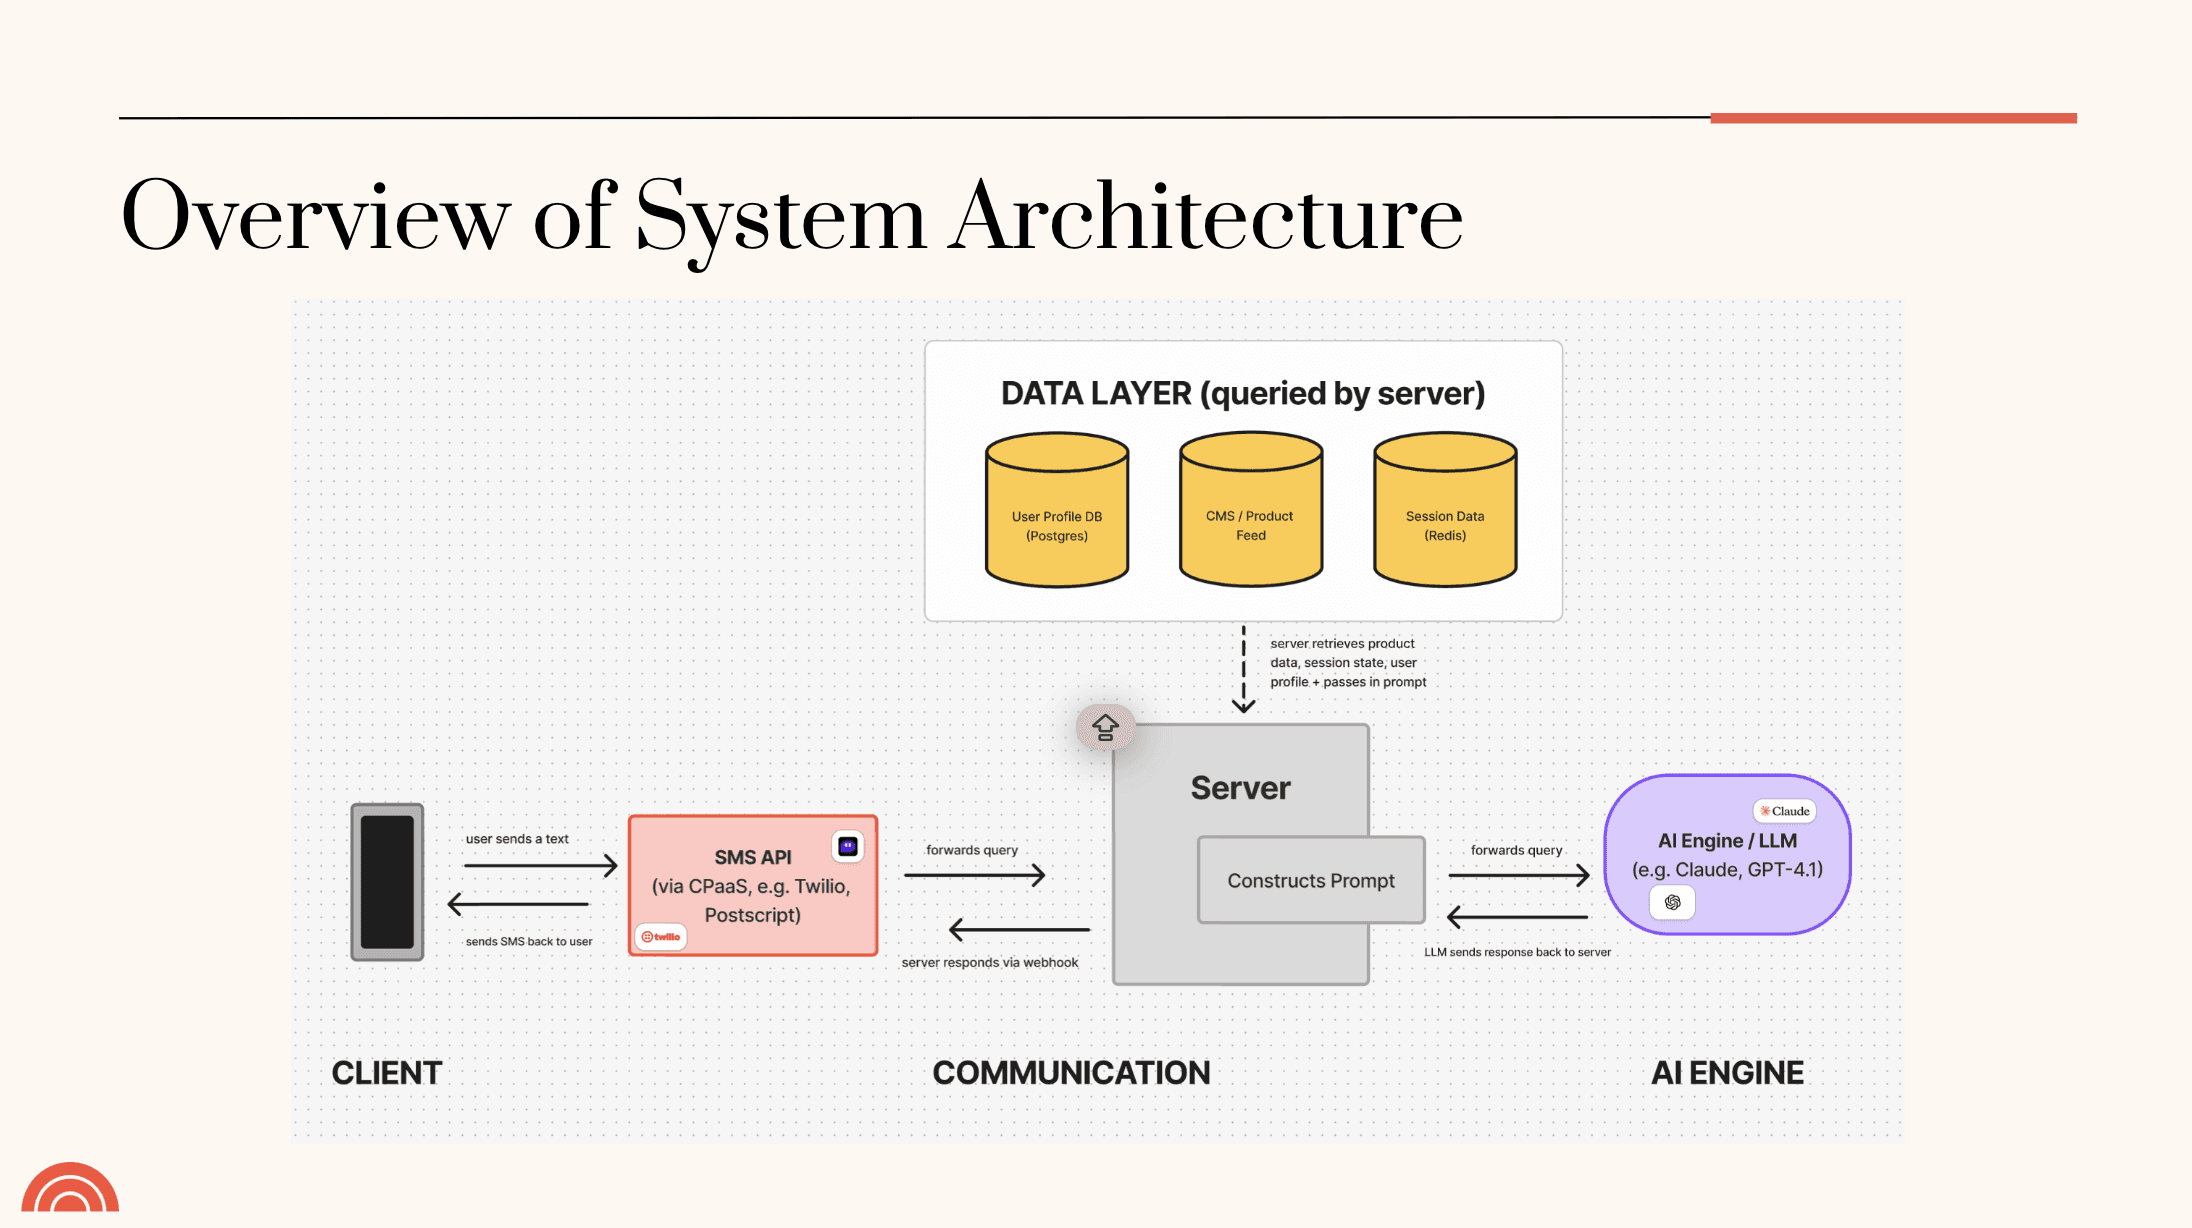
Task: Click the DATA LAYER heading
Action: [x=1243, y=394]
